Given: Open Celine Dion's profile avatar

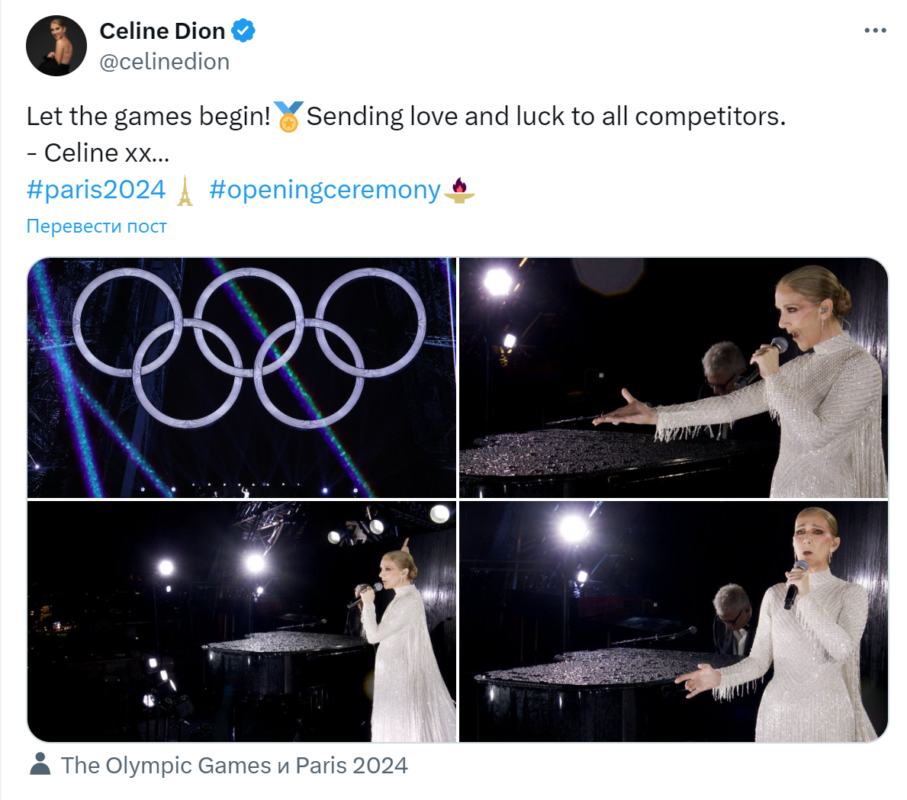Looking at the screenshot, I should [56, 46].
